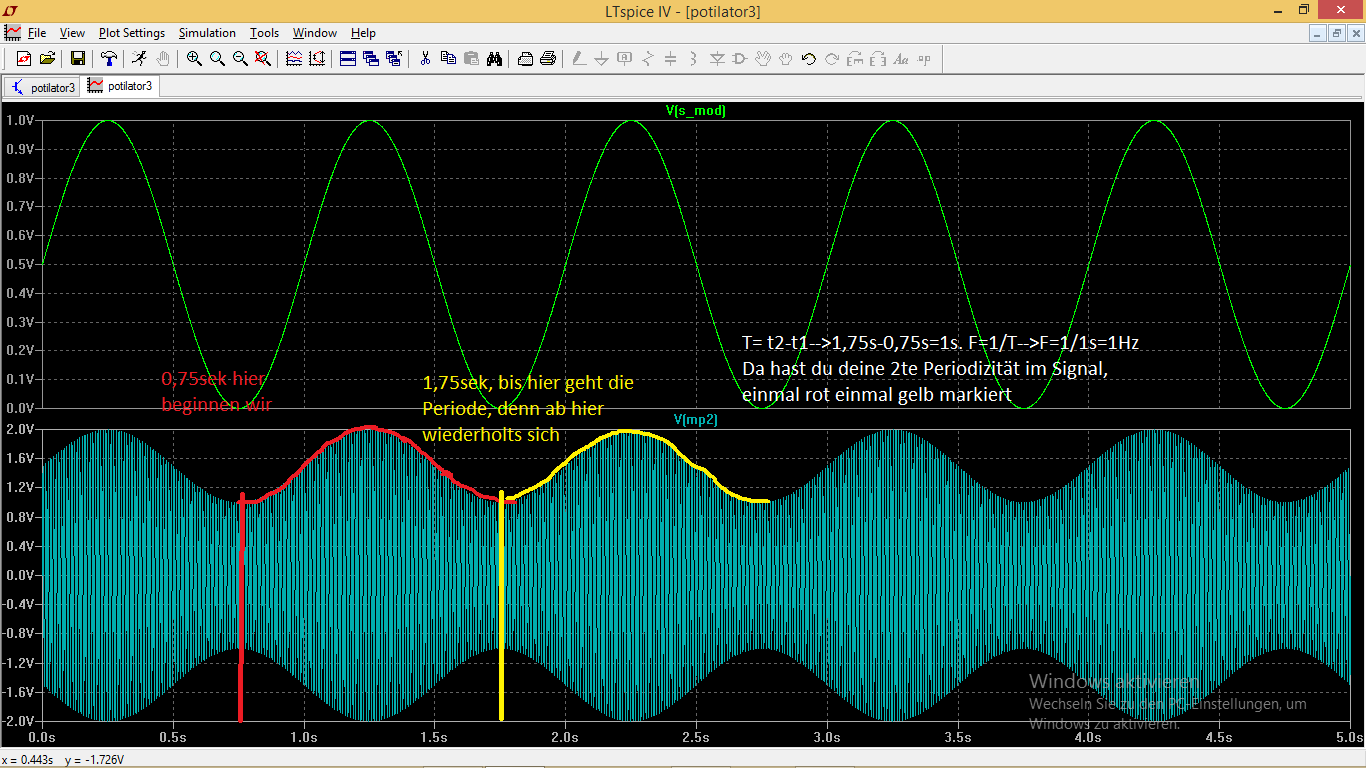This screenshot has width=1366, height=768.
Task: Open the Help menu
Action: pyautogui.click(x=363, y=33)
